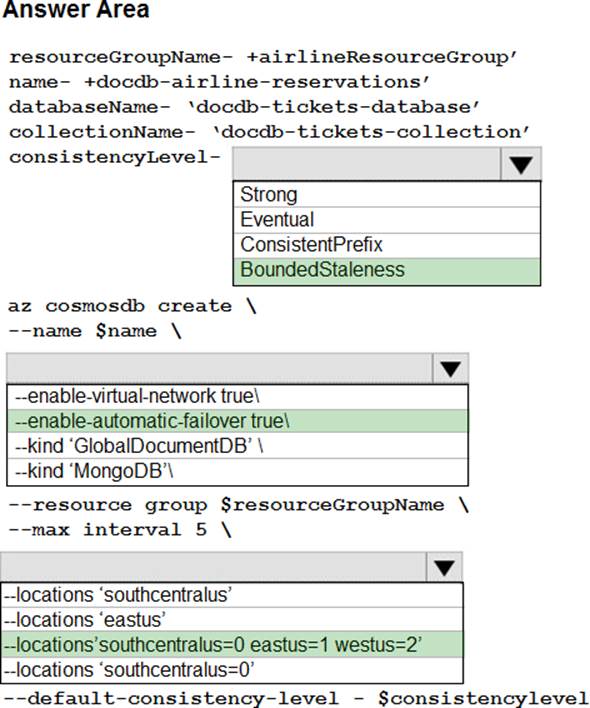Choose --locations 'southcentralus' option

(232, 595)
